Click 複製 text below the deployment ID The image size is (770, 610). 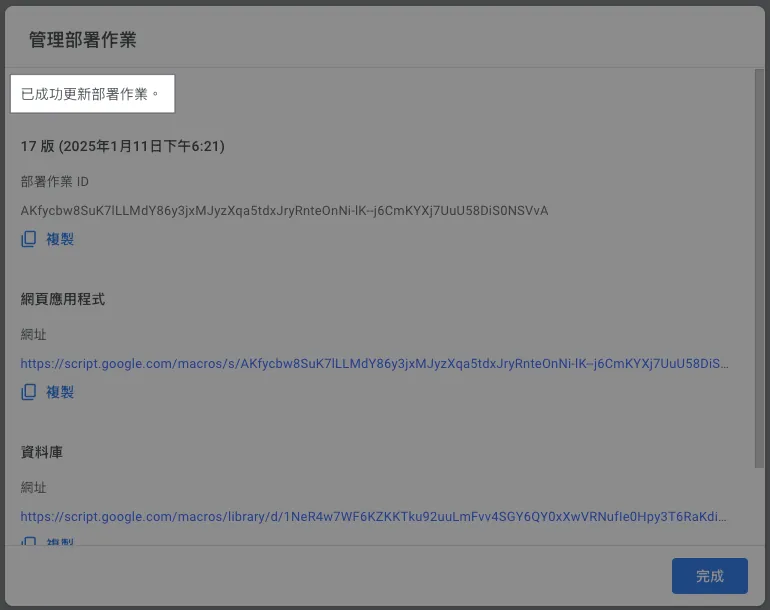pos(60,239)
